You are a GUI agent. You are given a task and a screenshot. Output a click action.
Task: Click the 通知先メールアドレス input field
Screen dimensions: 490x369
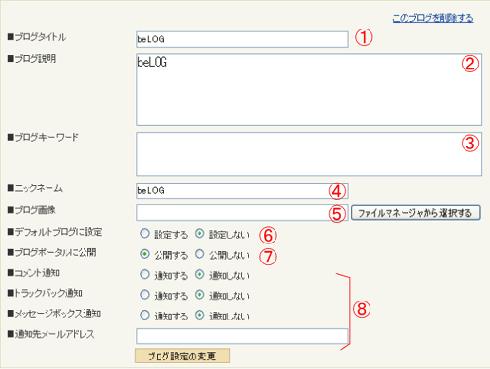pos(242,336)
